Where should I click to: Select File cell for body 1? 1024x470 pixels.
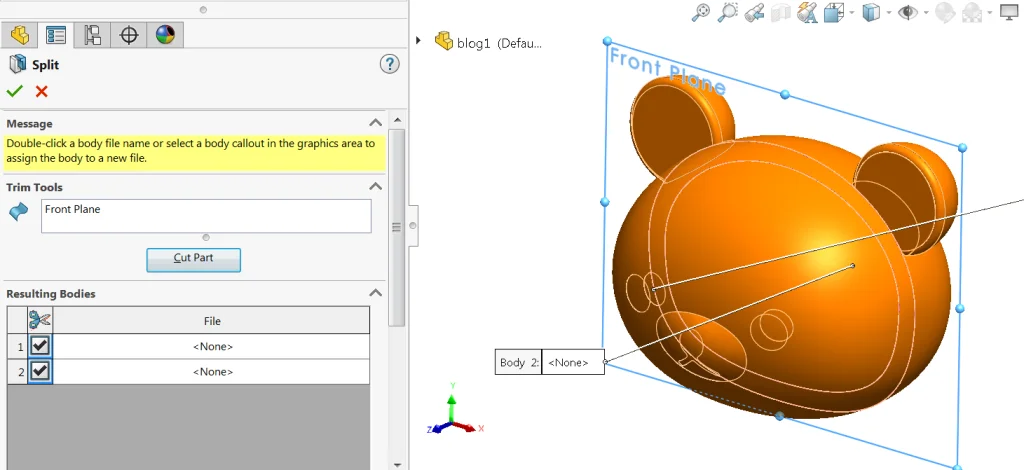click(212, 347)
